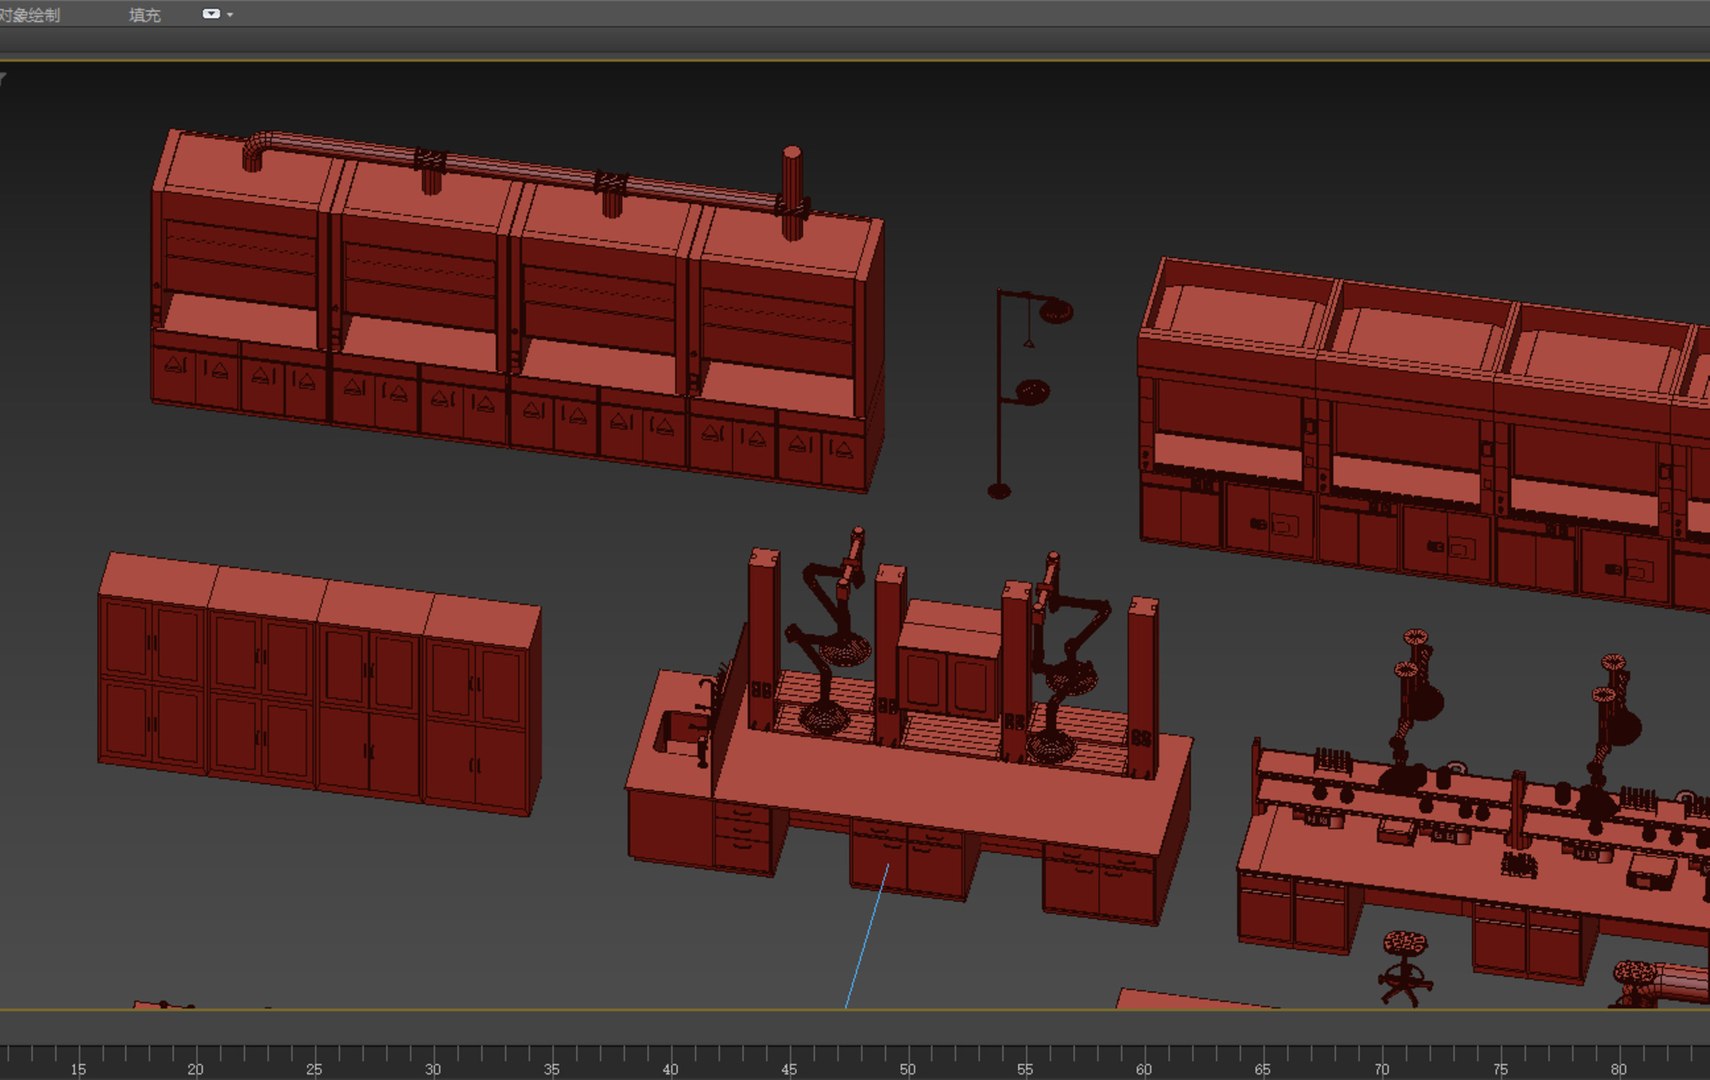Click the ribbon minimize toggle button
Image resolution: width=1710 pixels, height=1080 pixels.
[211, 14]
